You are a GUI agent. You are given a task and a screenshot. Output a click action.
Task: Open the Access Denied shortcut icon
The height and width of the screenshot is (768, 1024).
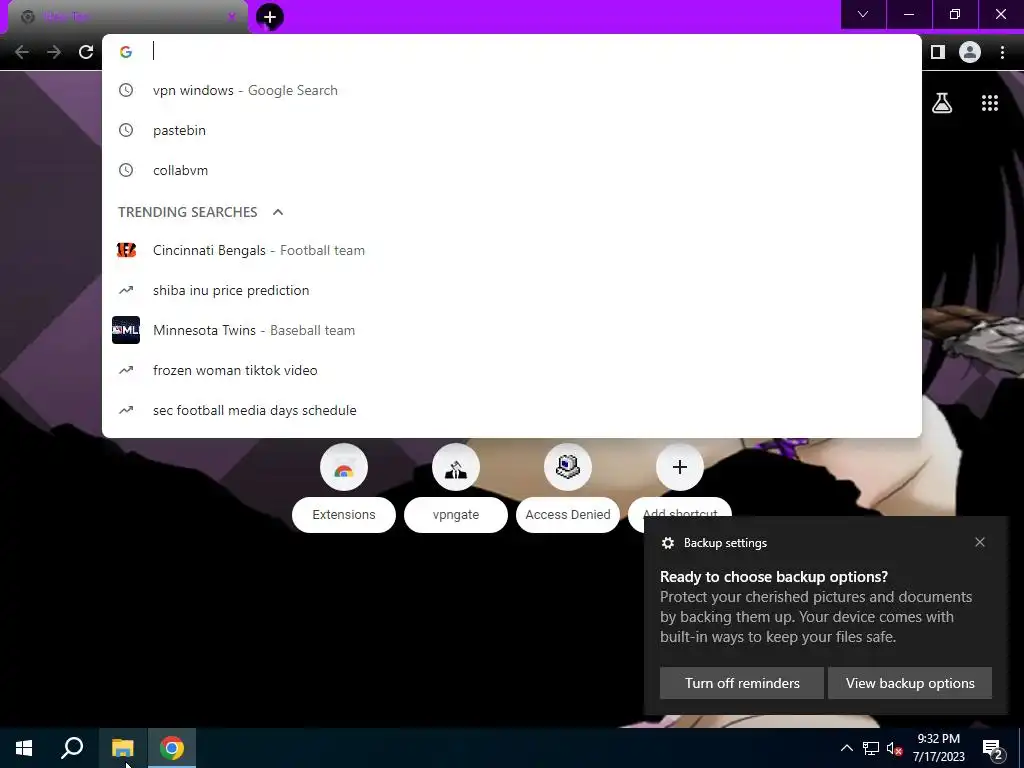[x=568, y=467]
